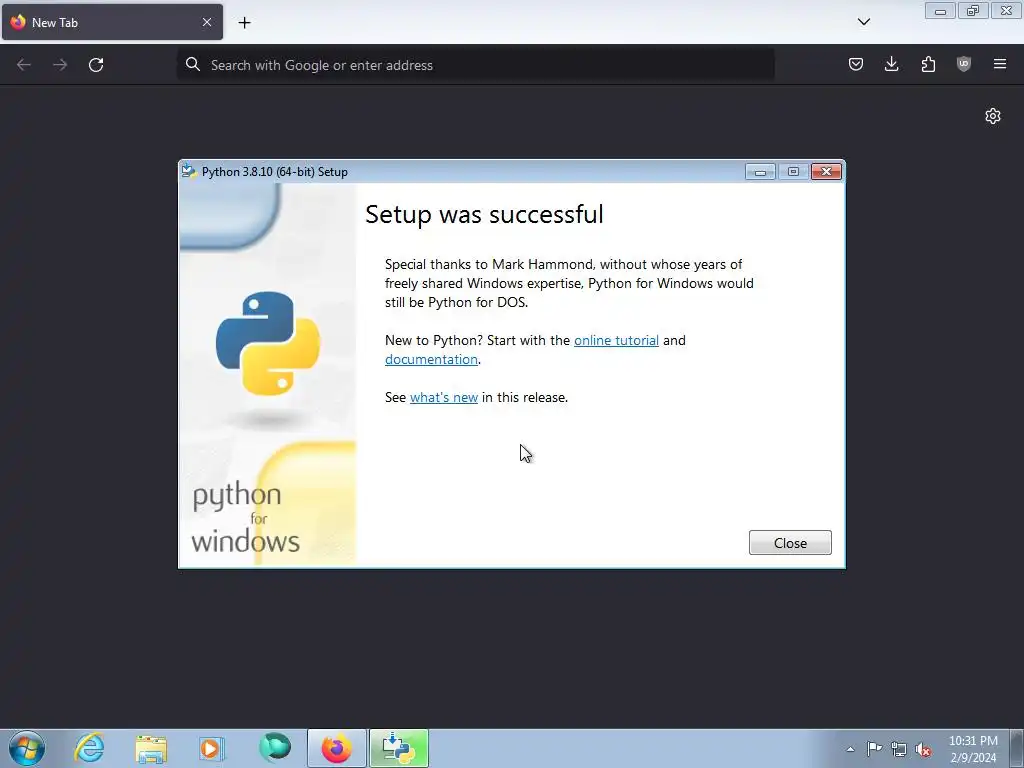Click Firefox forward arrow
Viewport: 1024px width, 768px height.
(60, 65)
